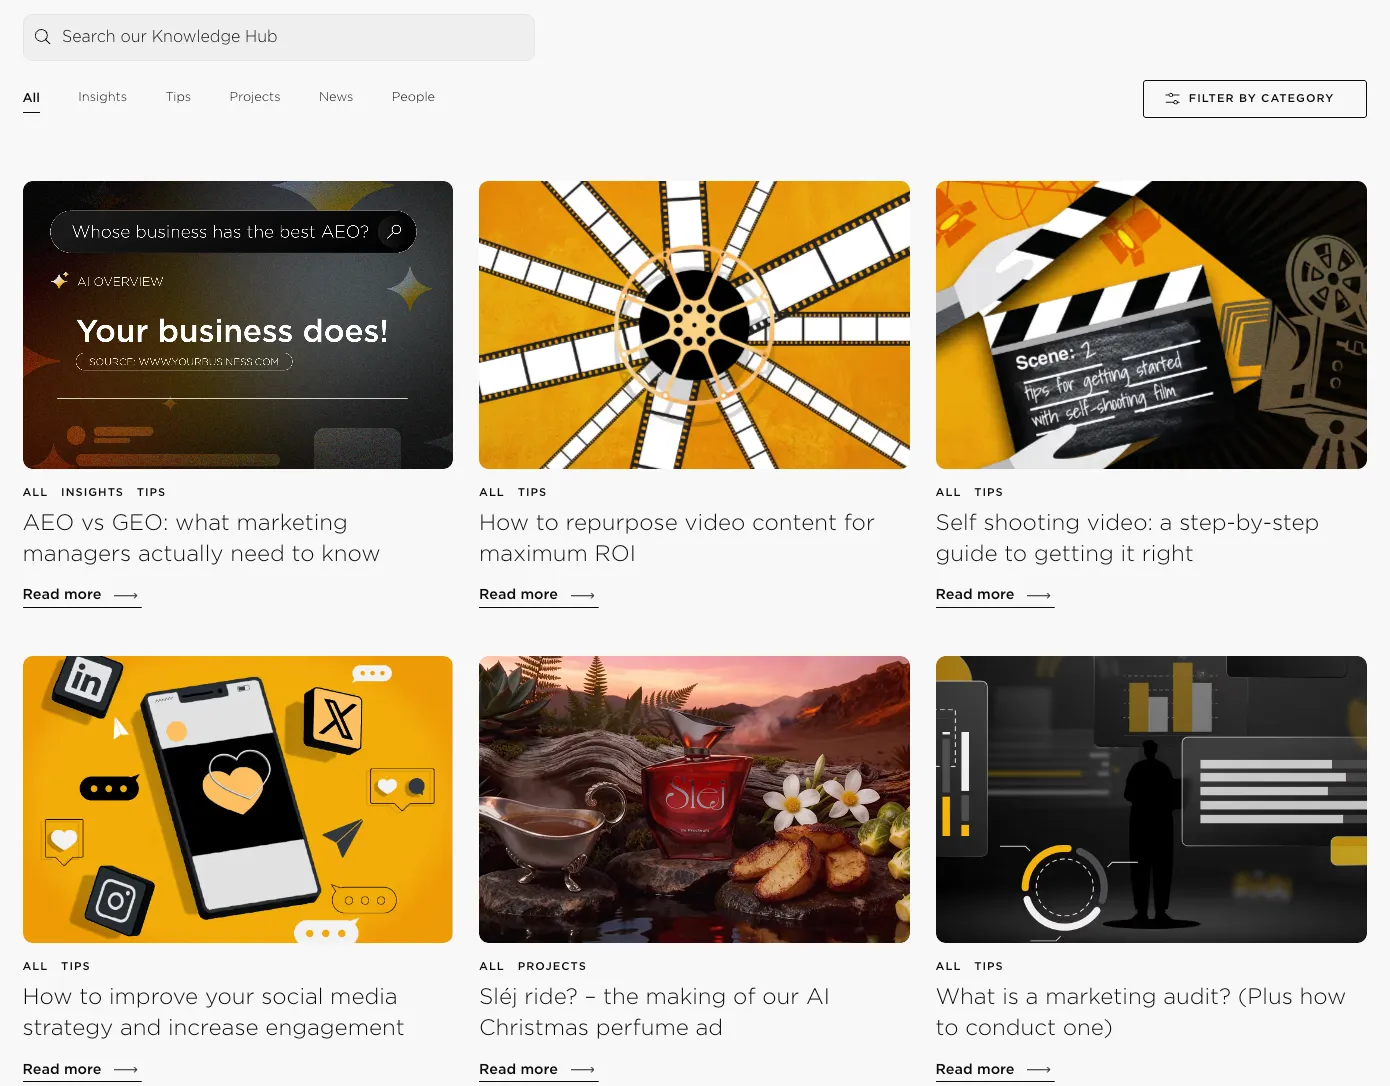View the People tab

(x=413, y=97)
